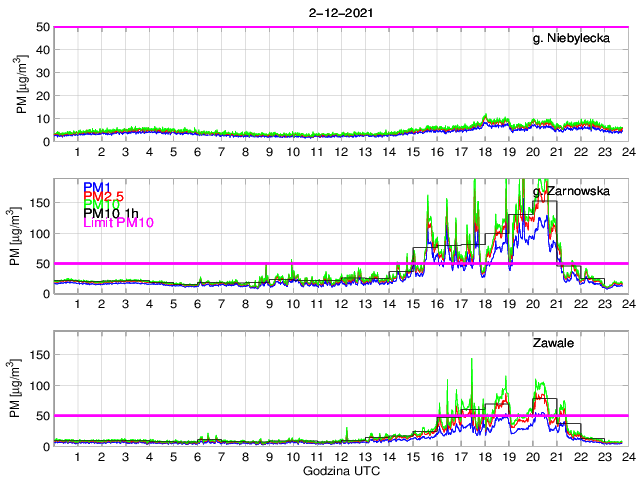Click hour 12 tick on middle chart
The height and width of the screenshot is (480, 640).
[x=341, y=305]
